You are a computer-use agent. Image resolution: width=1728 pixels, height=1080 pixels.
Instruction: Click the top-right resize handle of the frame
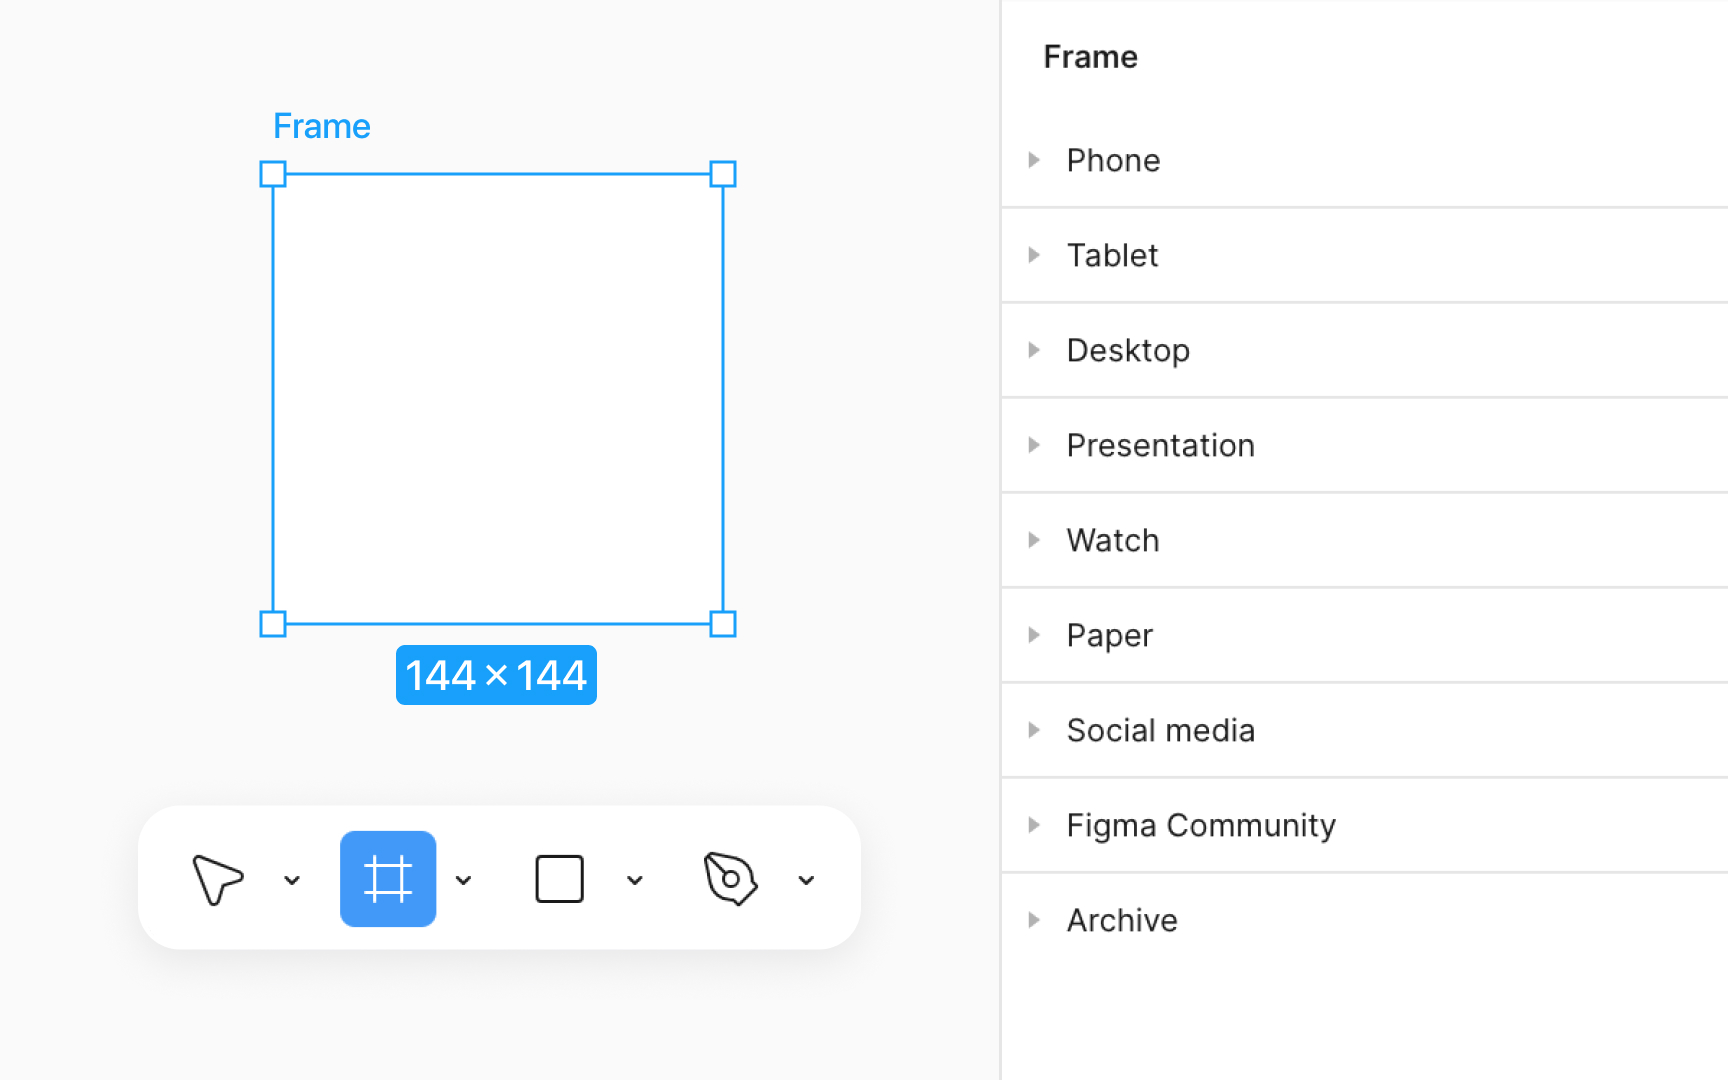tap(723, 174)
